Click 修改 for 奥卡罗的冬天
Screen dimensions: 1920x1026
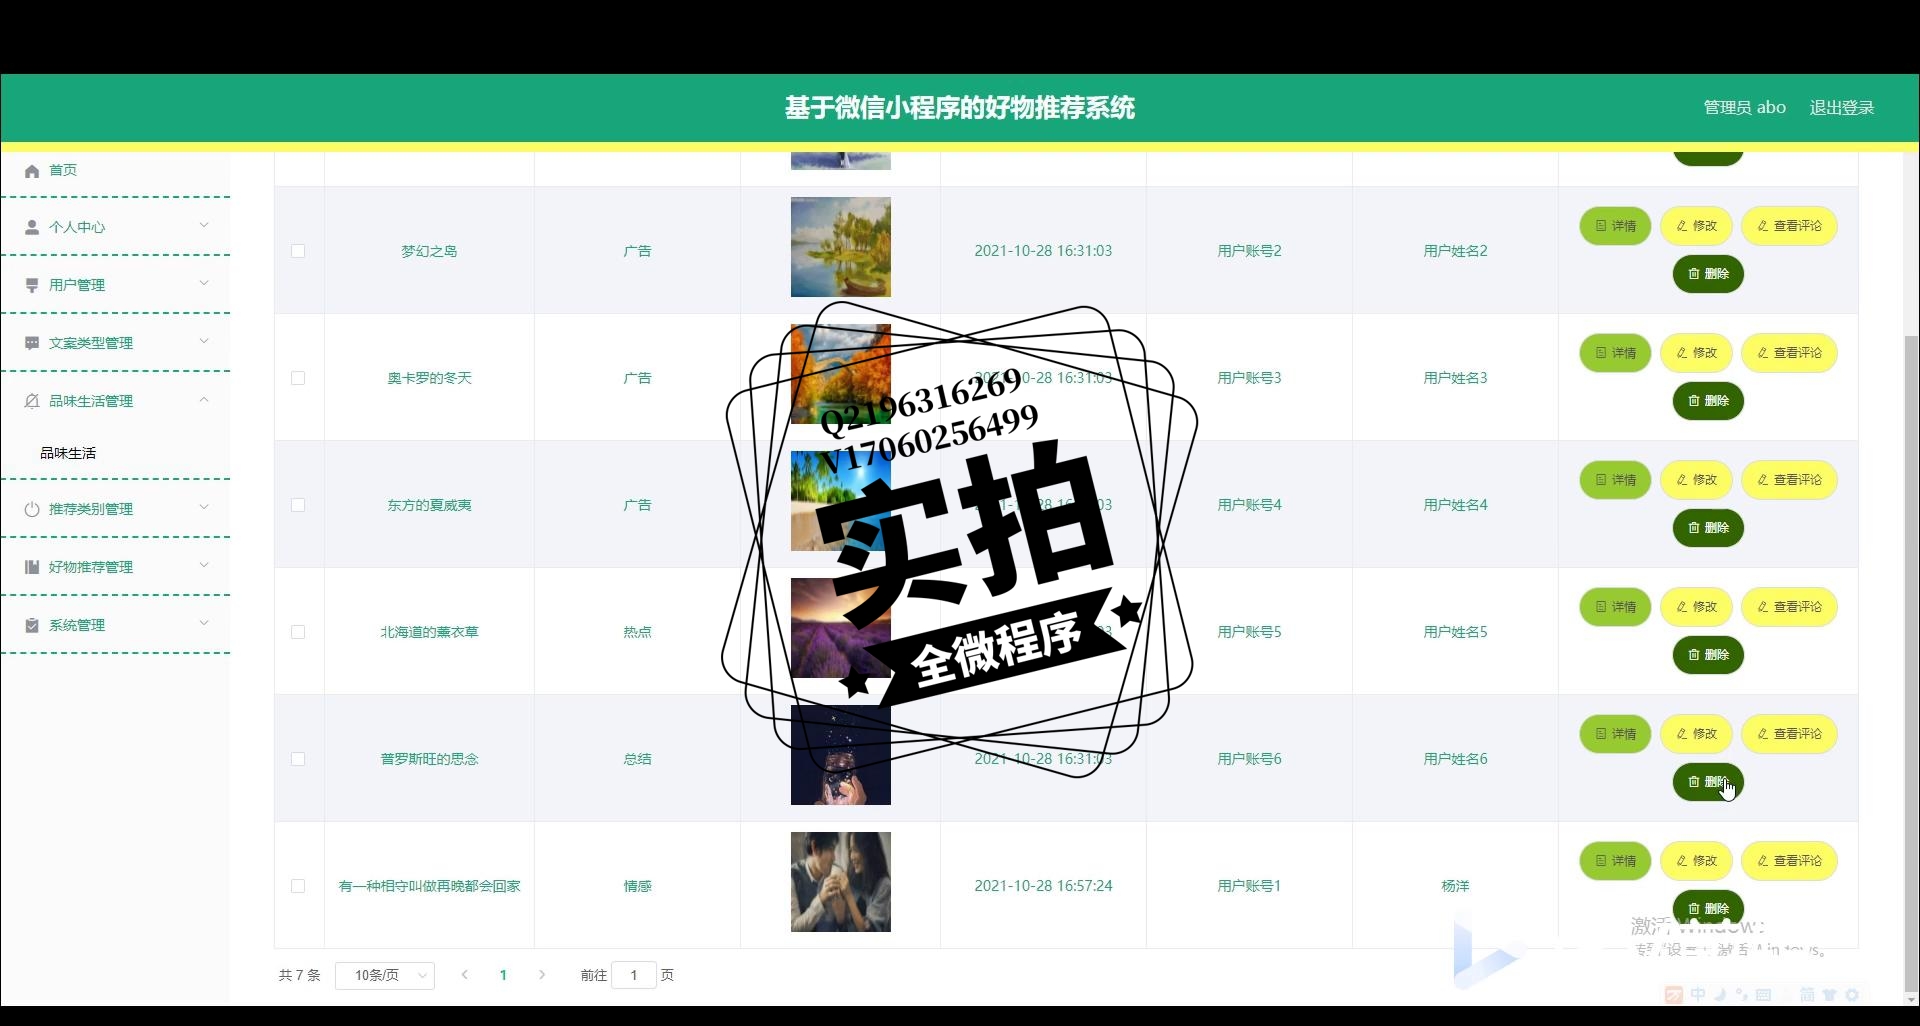pos(1696,353)
